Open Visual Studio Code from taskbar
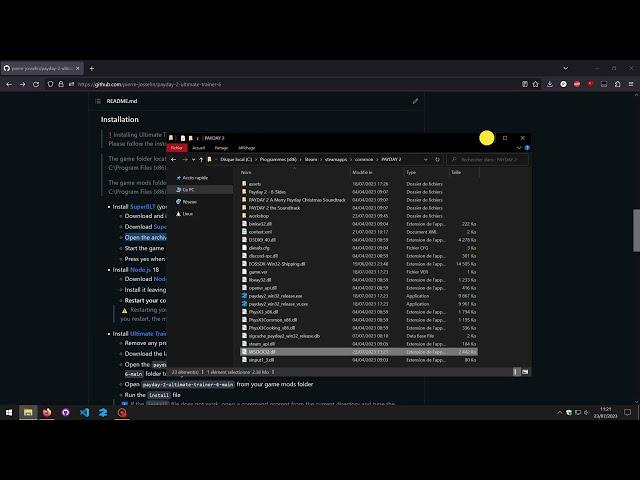 pos(84,413)
